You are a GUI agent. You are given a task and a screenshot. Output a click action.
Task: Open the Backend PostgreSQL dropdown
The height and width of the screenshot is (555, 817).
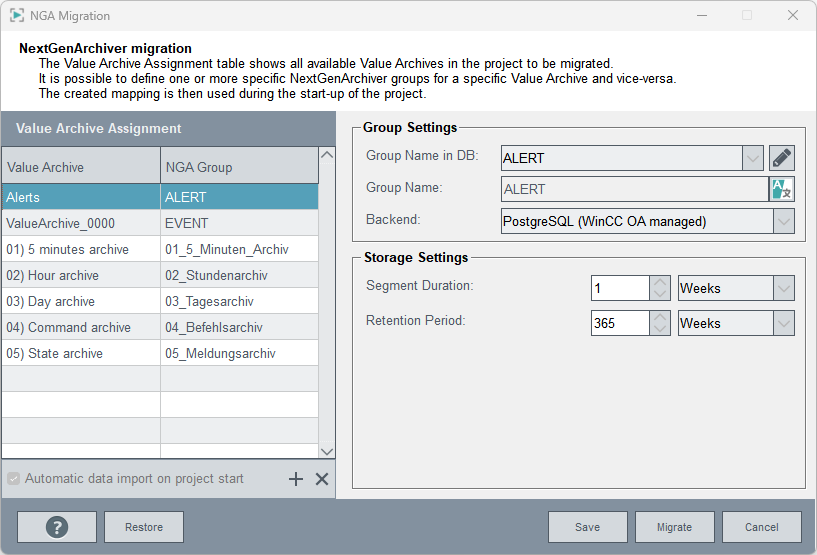click(784, 221)
